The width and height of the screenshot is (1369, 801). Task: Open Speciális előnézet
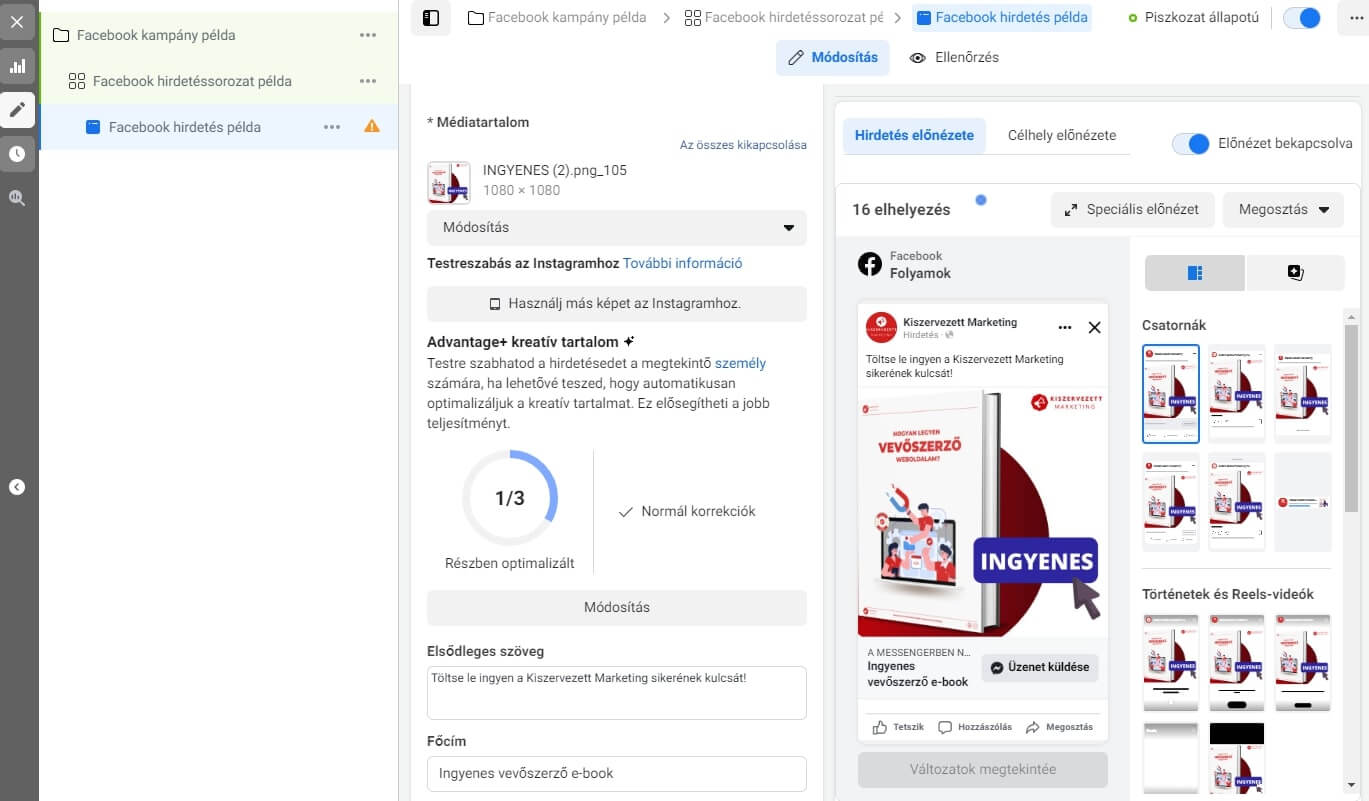1133,210
